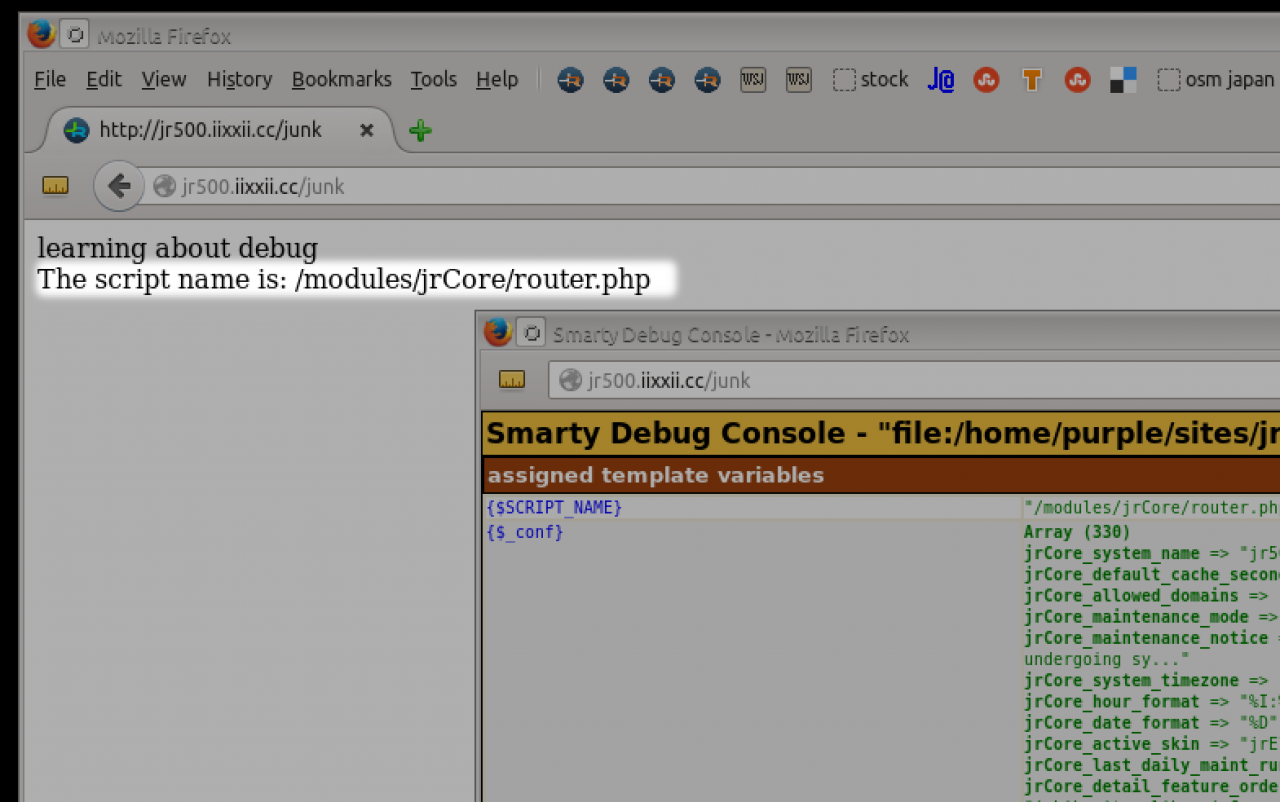This screenshot has width=1280, height=802.
Task: Click ruler icon in Smarty Debug Console window
Action: coord(512,380)
